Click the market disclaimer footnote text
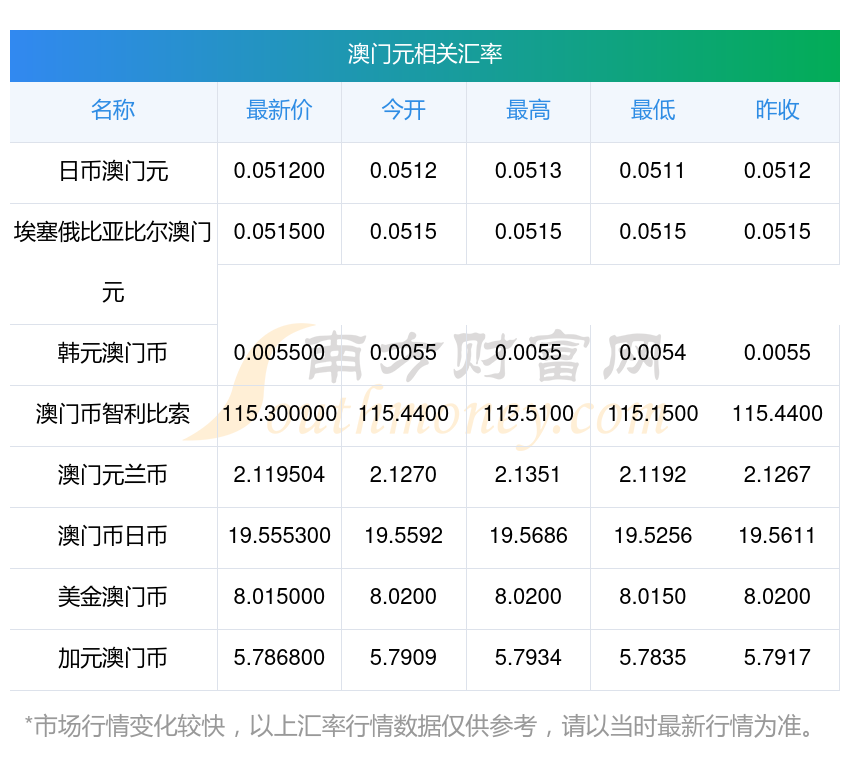The height and width of the screenshot is (757, 850). [x=420, y=725]
